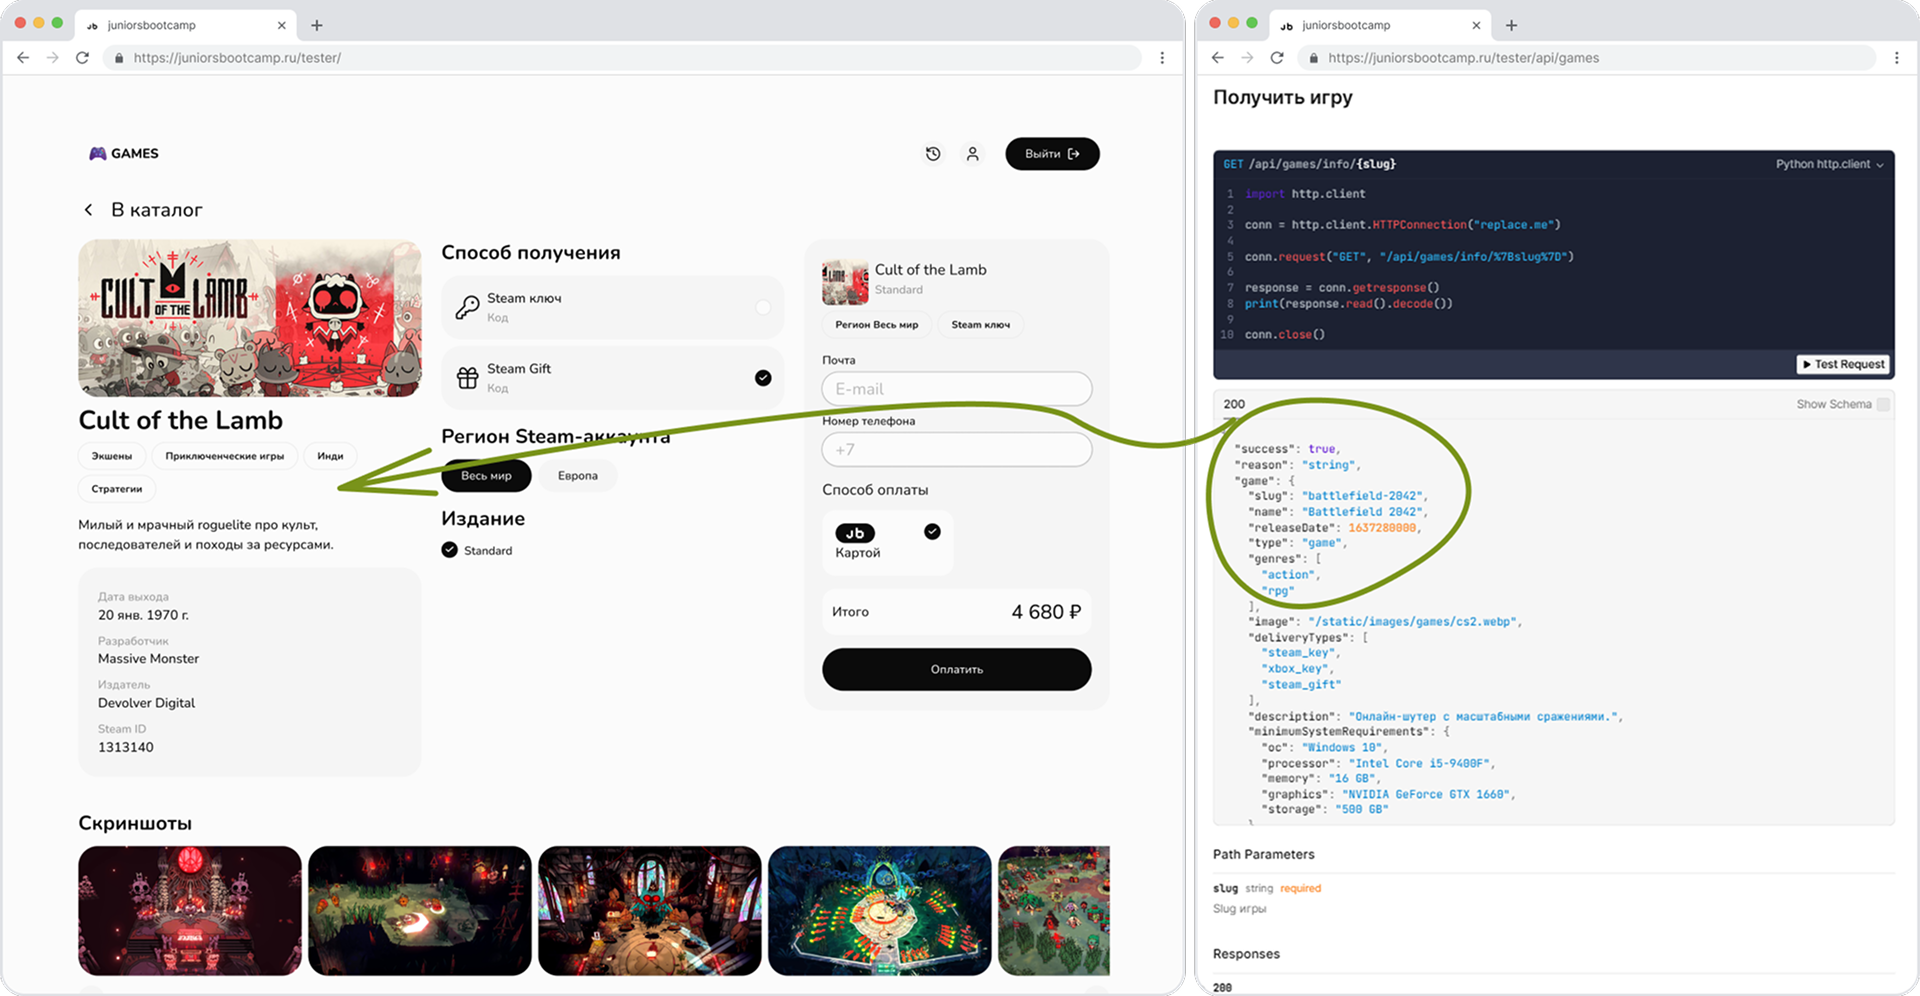Select Весь мир region
Image resolution: width=1920 pixels, height=996 pixels.
(x=486, y=476)
